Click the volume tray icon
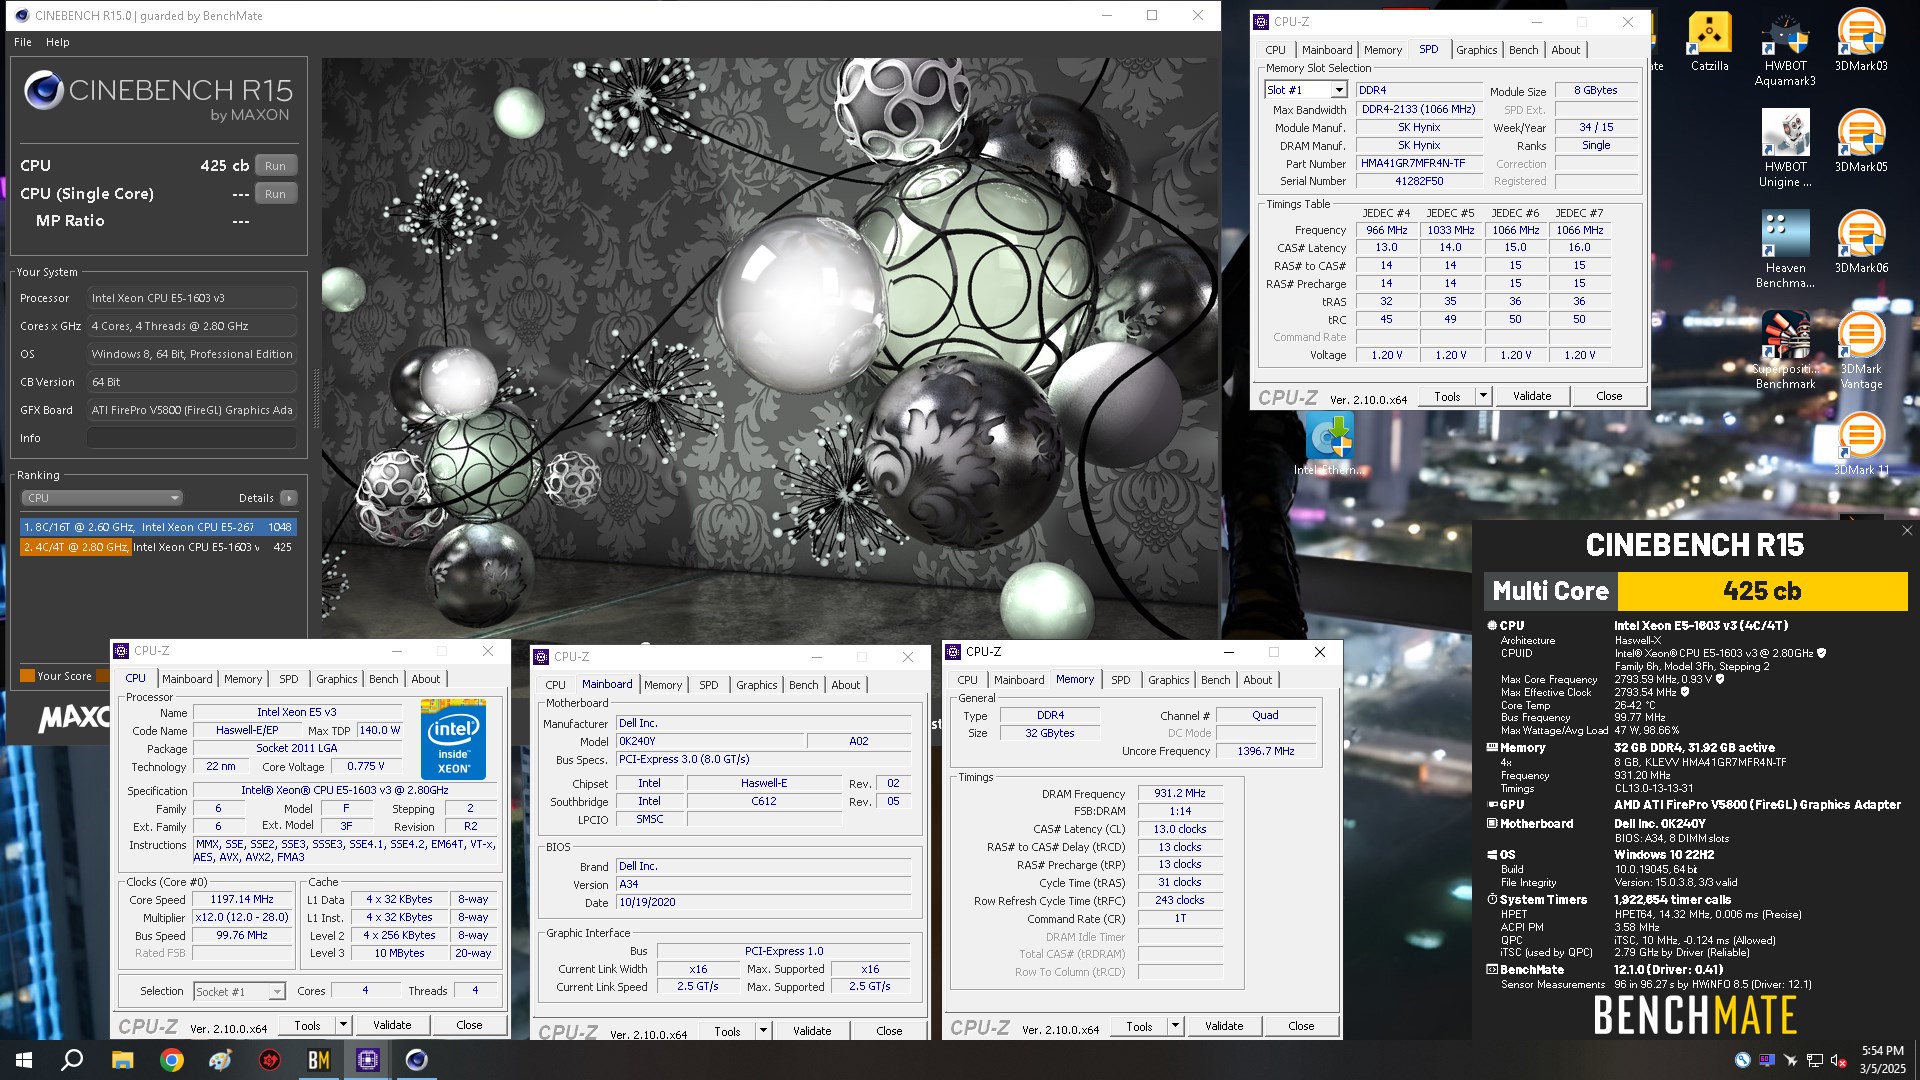 click(x=1837, y=1061)
